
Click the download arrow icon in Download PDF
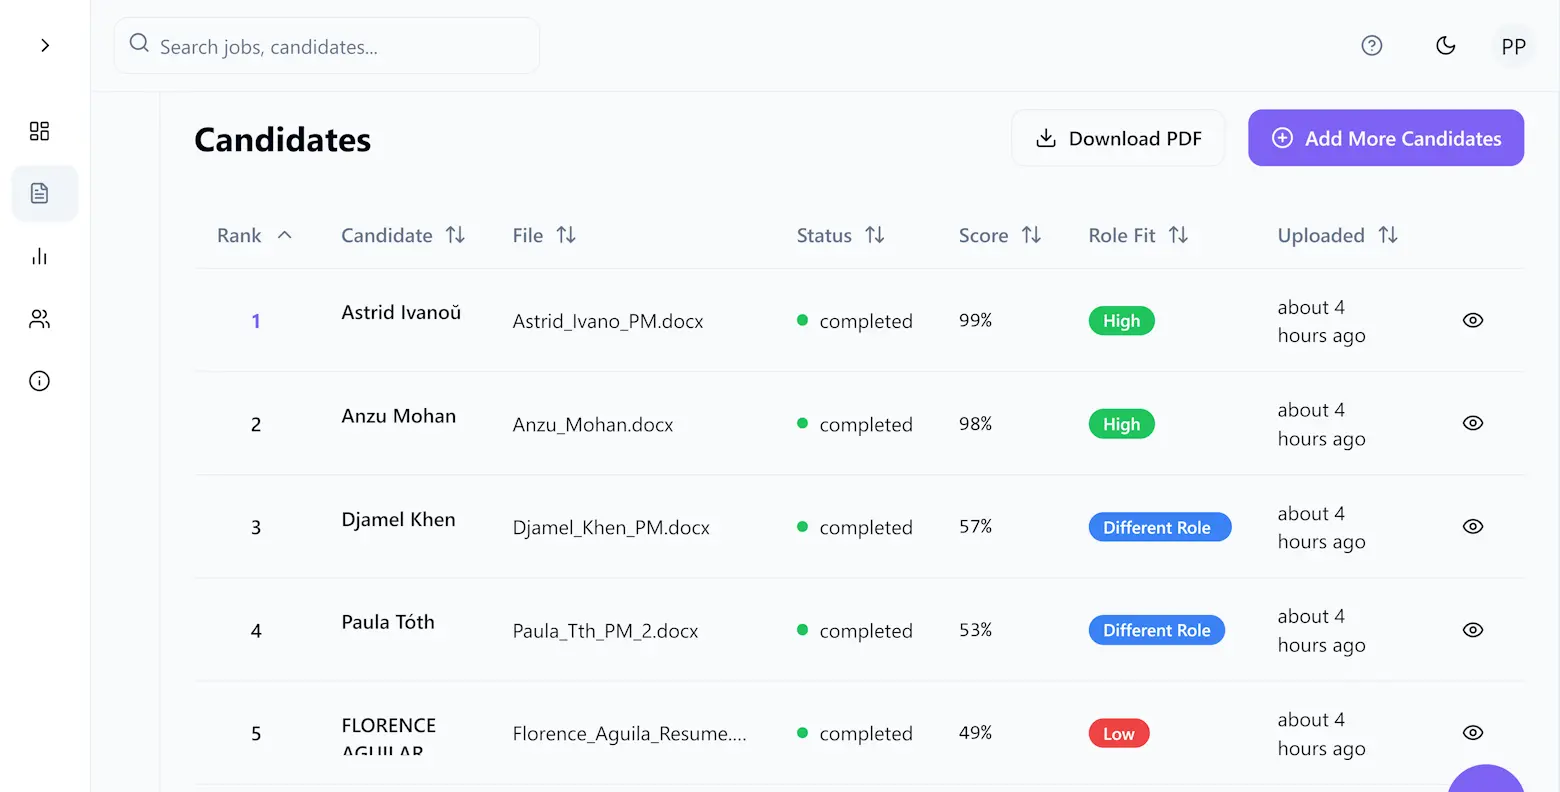(x=1046, y=138)
